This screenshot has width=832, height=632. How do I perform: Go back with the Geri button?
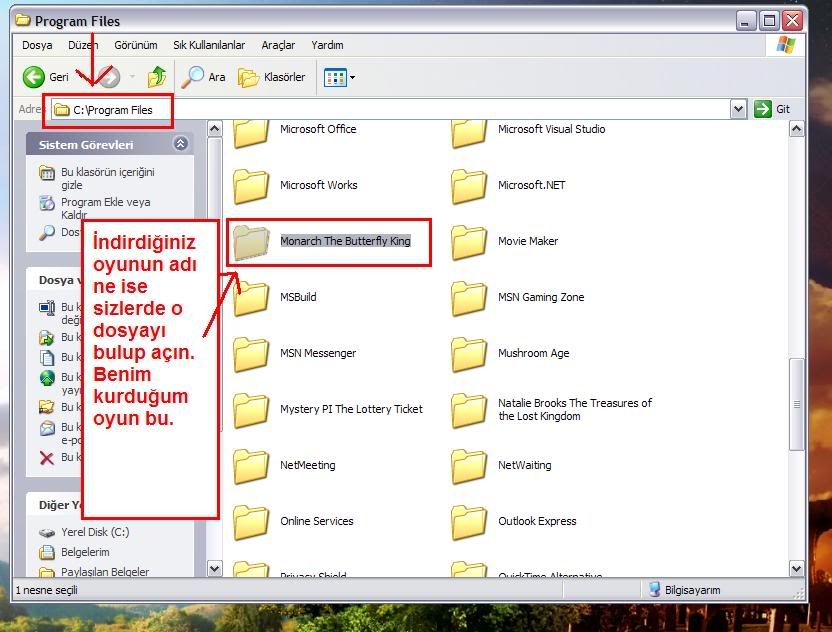[x=46, y=77]
